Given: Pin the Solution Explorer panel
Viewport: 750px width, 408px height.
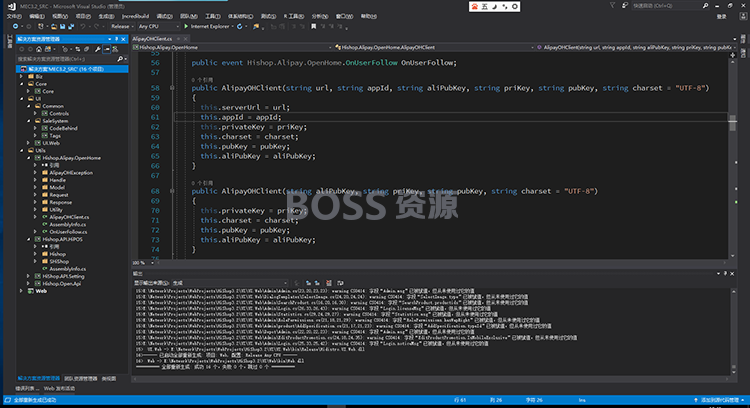Looking at the screenshot, I should 116,39.
